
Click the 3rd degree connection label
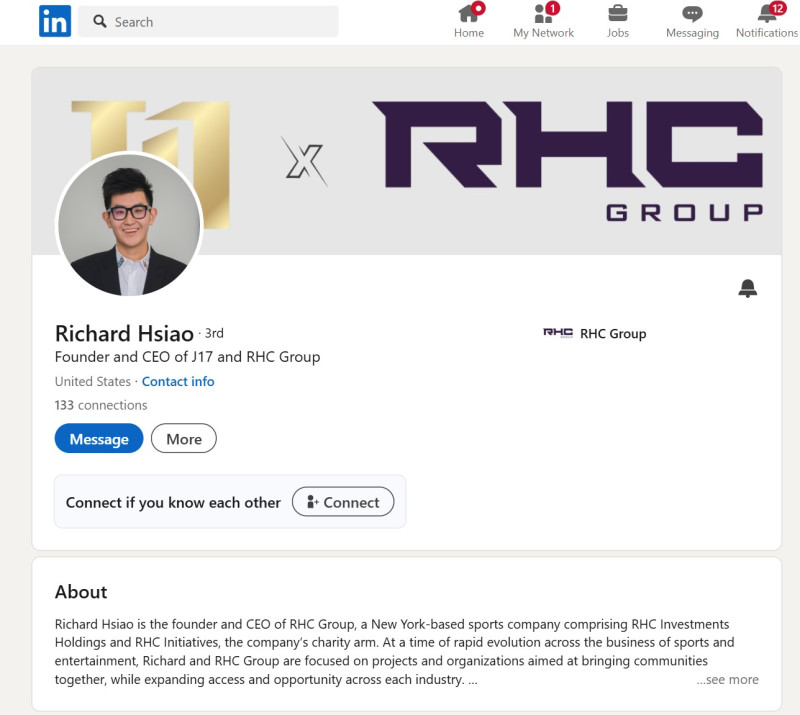point(214,333)
